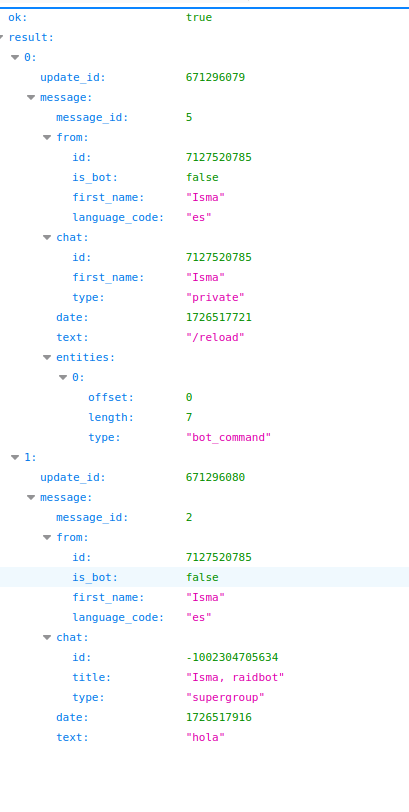The image size is (409, 812).
Task: Select the "Isma, raidbot" title value
Action: point(235,677)
